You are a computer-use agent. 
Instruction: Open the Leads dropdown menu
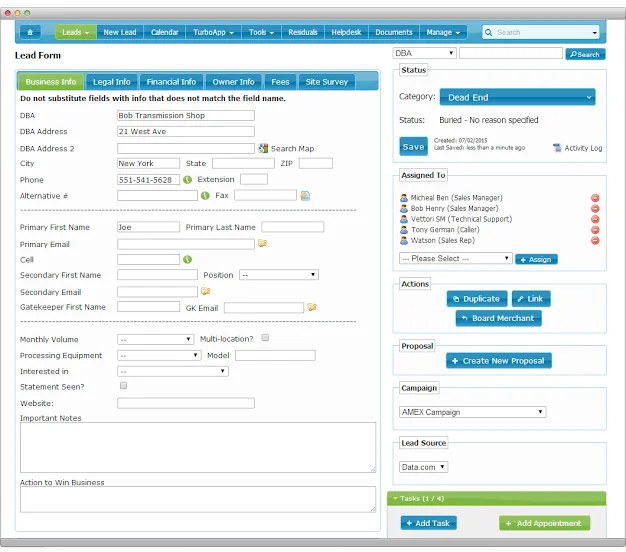point(75,32)
